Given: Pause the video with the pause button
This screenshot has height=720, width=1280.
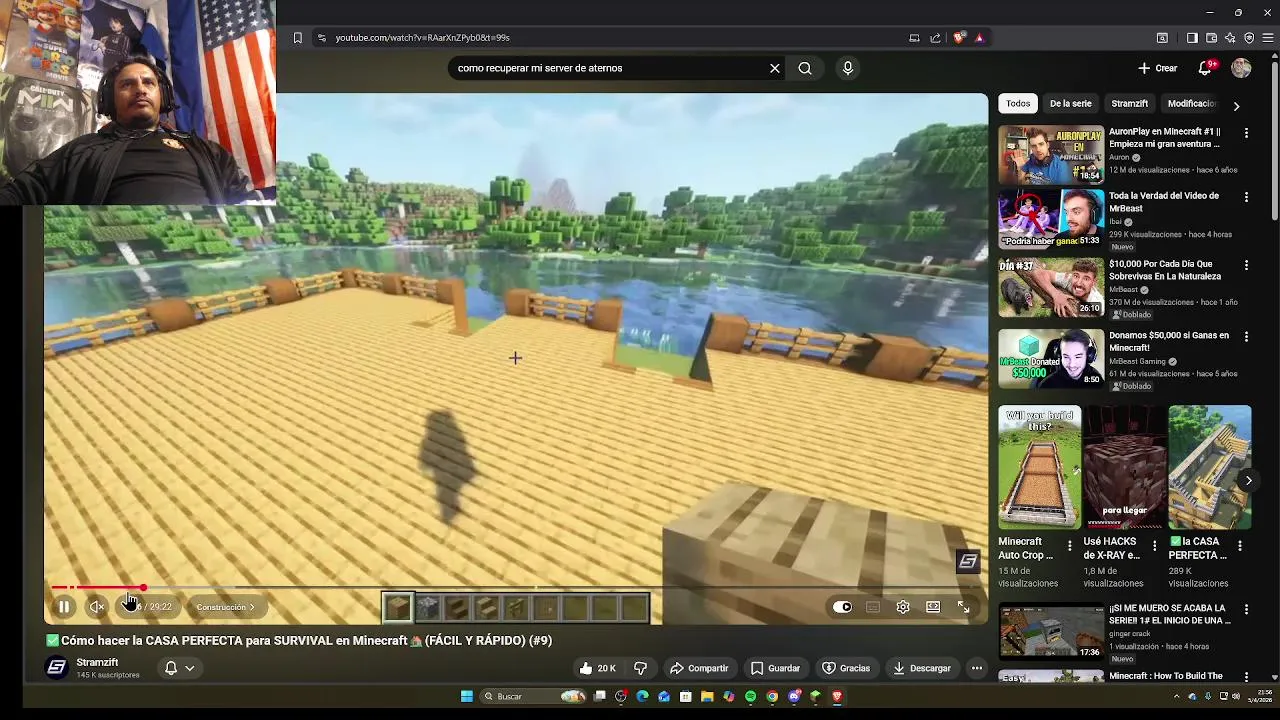Looking at the screenshot, I should [63, 607].
